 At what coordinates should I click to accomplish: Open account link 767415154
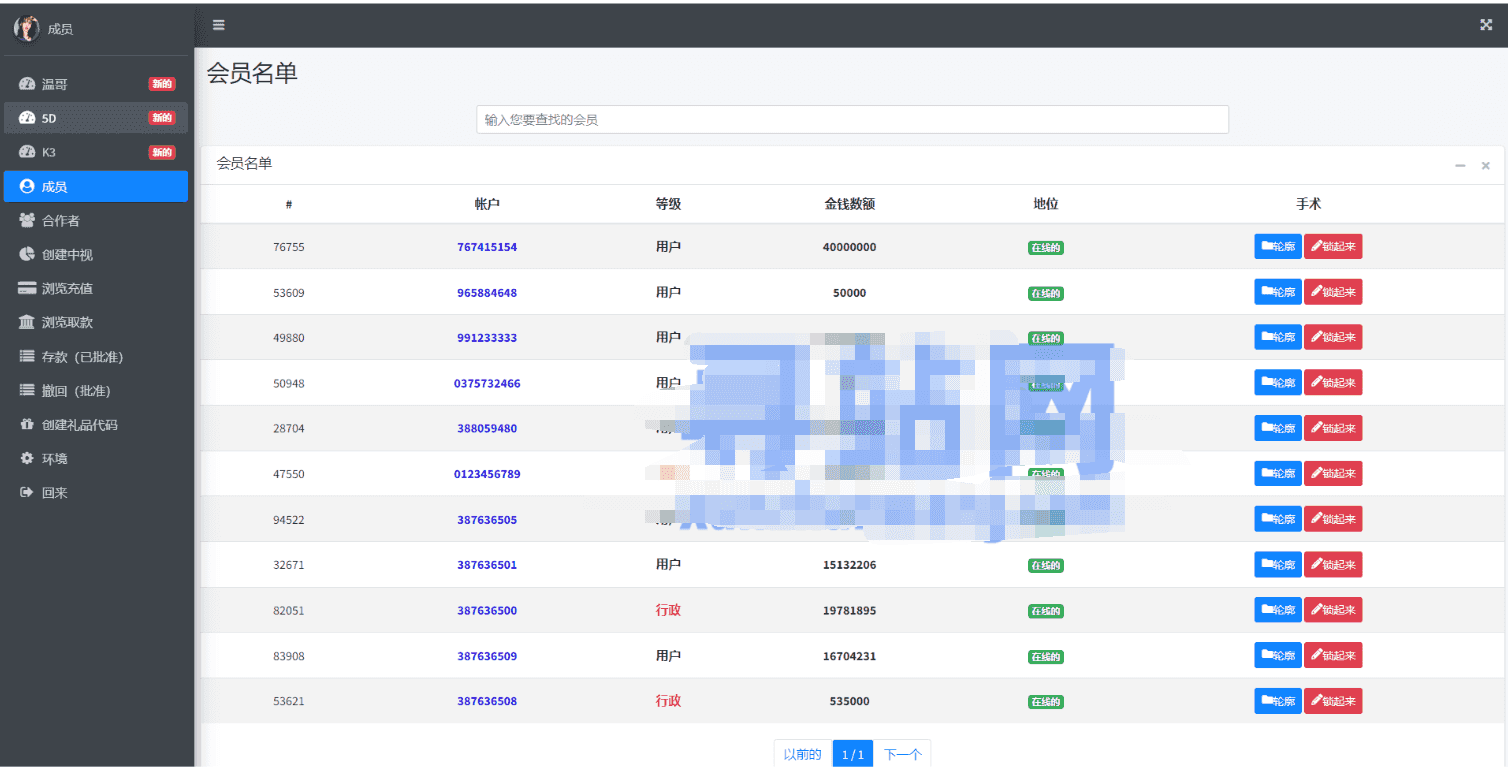(x=487, y=247)
